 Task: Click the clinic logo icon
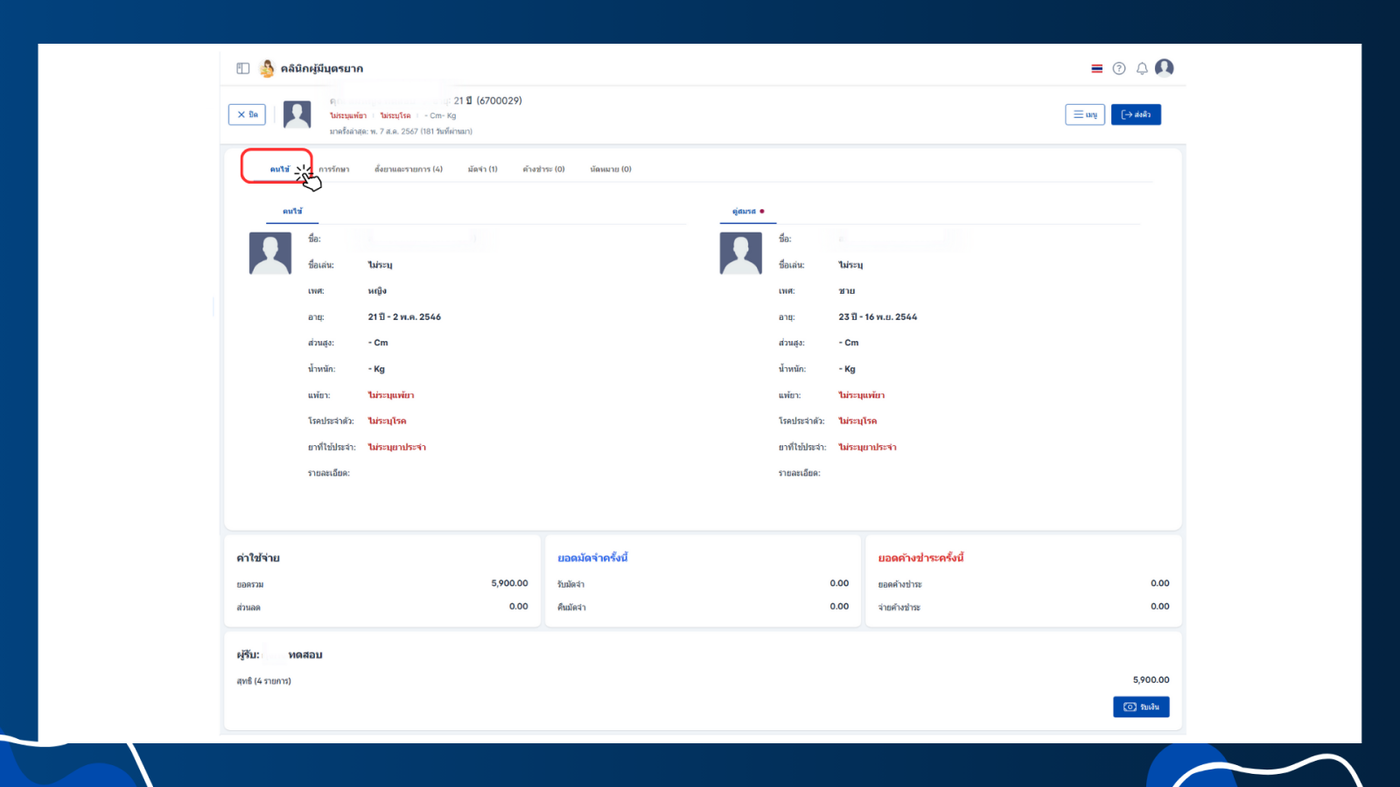(x=267, y=68)
